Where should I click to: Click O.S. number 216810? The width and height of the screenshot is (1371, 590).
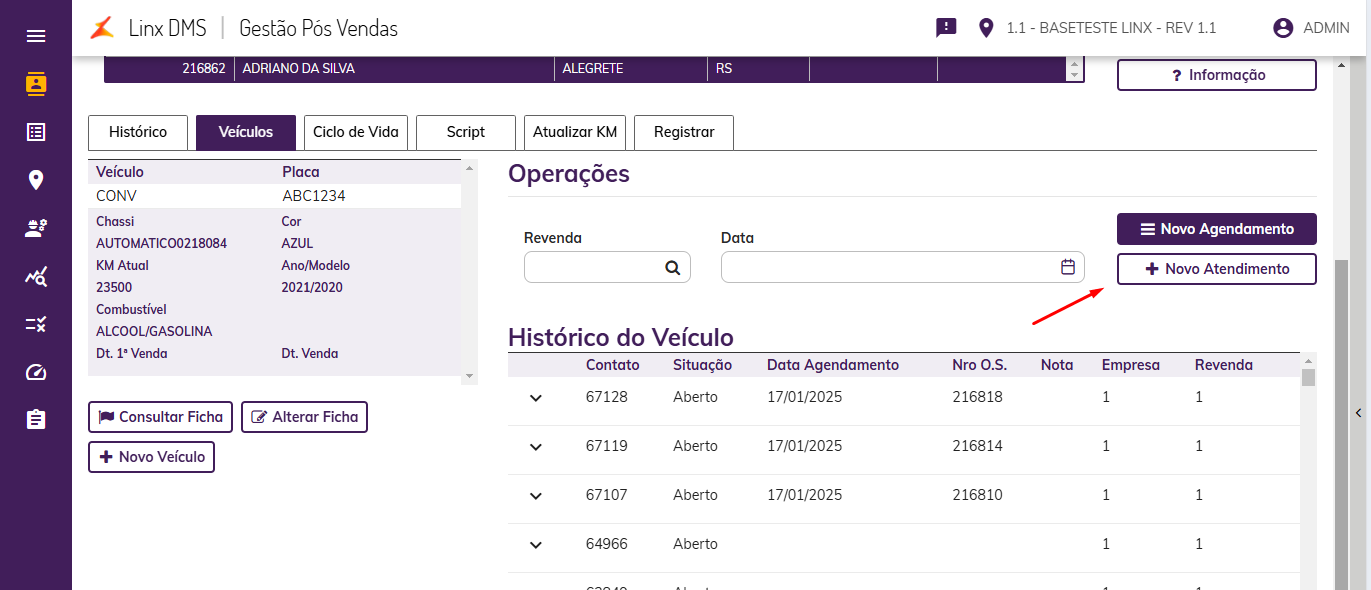(978, 495)
